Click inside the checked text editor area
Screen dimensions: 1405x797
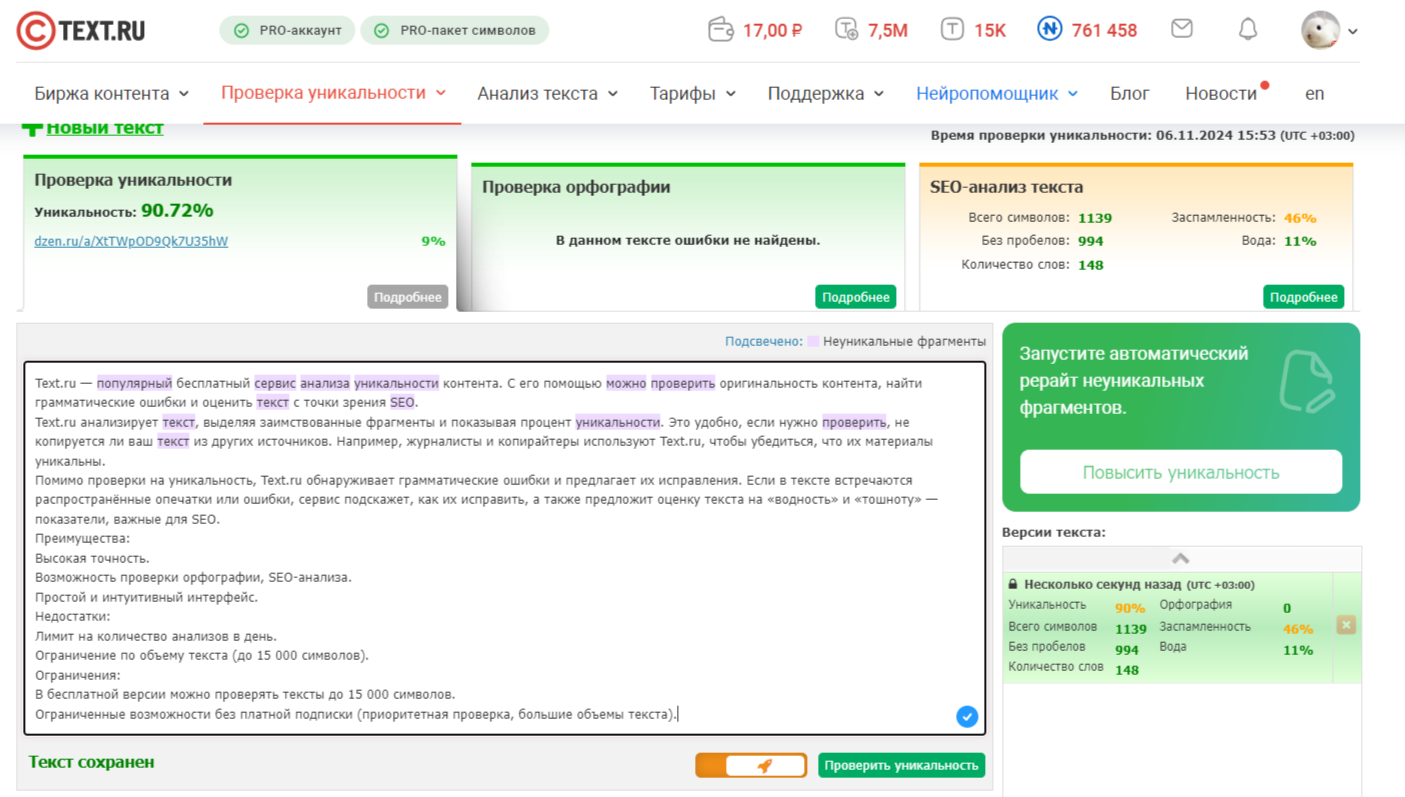505,548
